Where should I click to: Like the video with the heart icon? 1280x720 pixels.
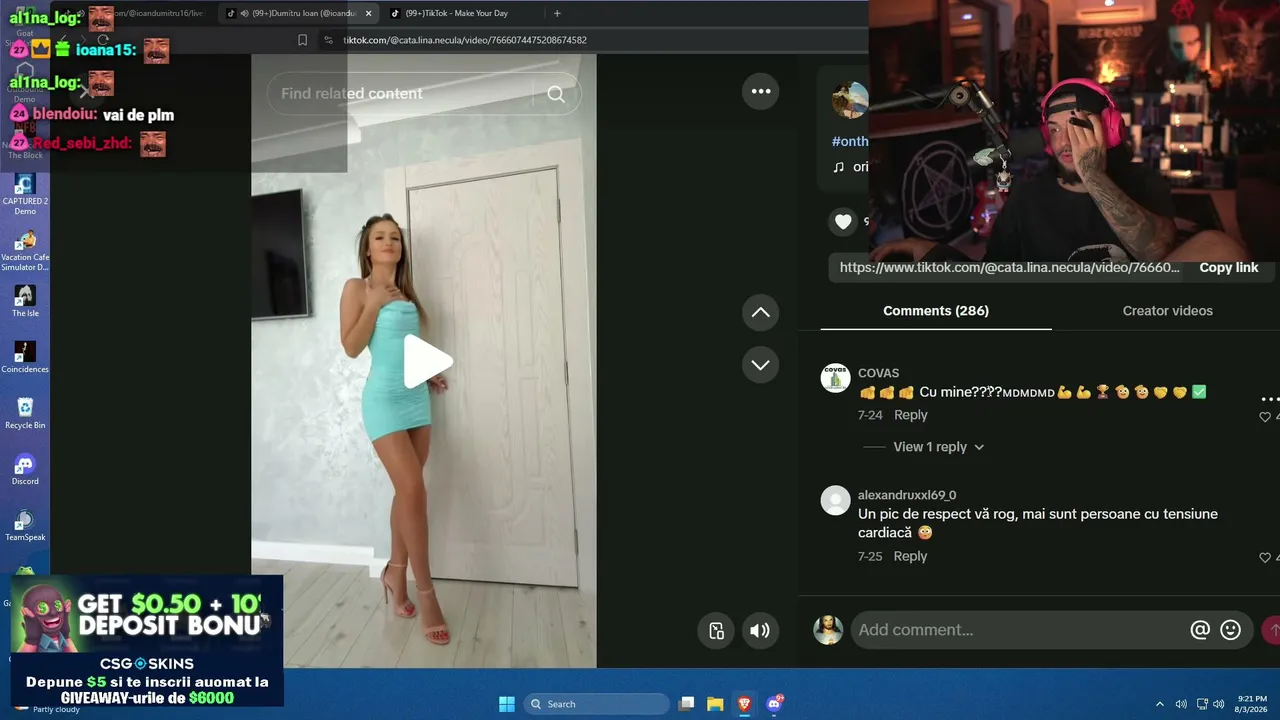[843, 222]
